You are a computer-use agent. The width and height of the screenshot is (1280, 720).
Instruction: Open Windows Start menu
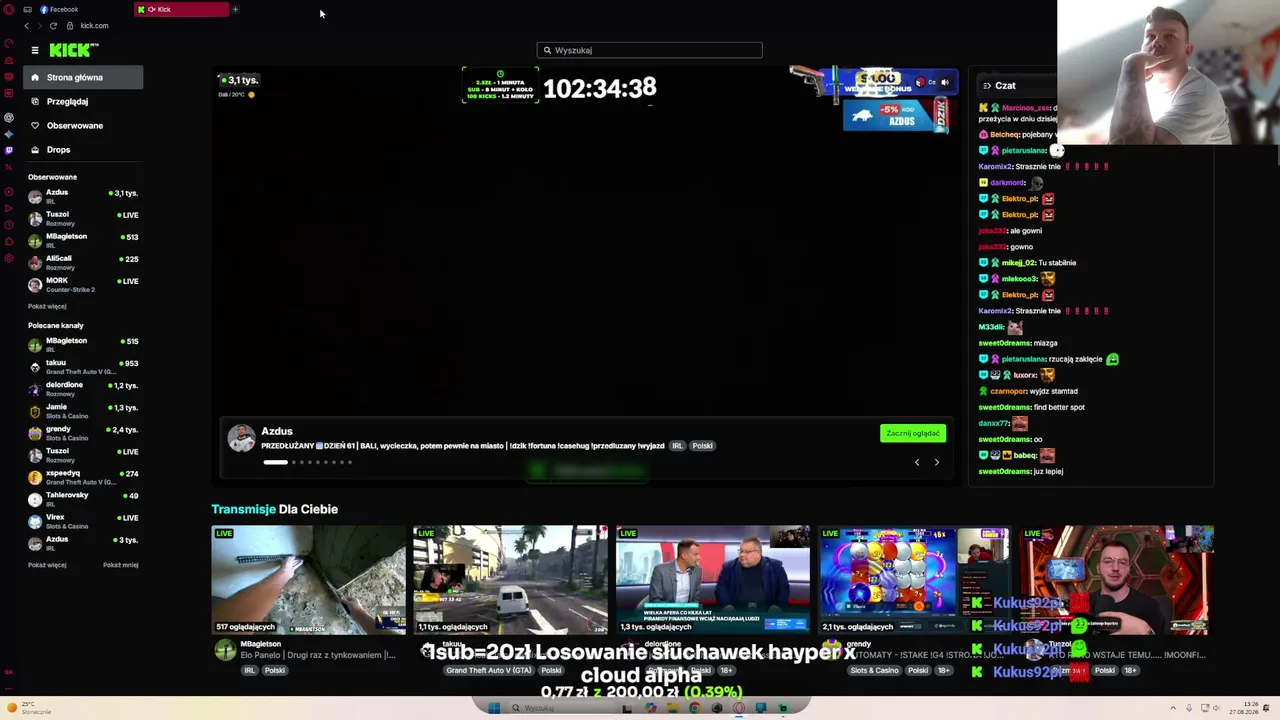(494, 708)
